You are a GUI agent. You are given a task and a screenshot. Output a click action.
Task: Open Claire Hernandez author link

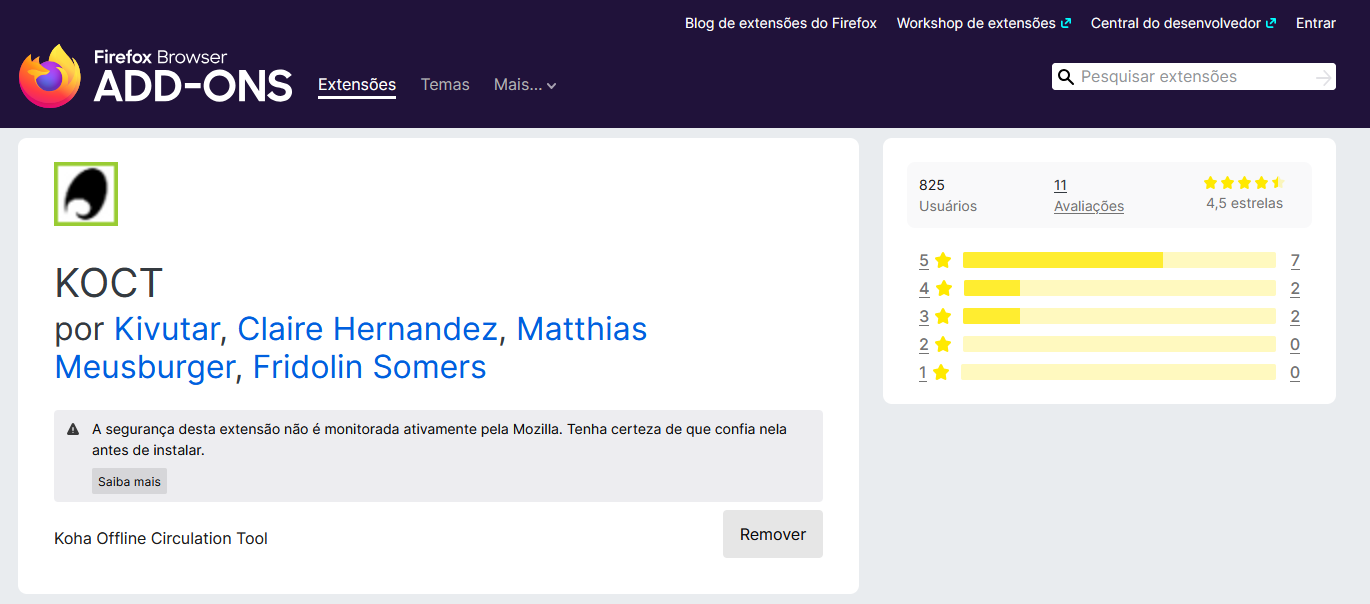(367, 328)
